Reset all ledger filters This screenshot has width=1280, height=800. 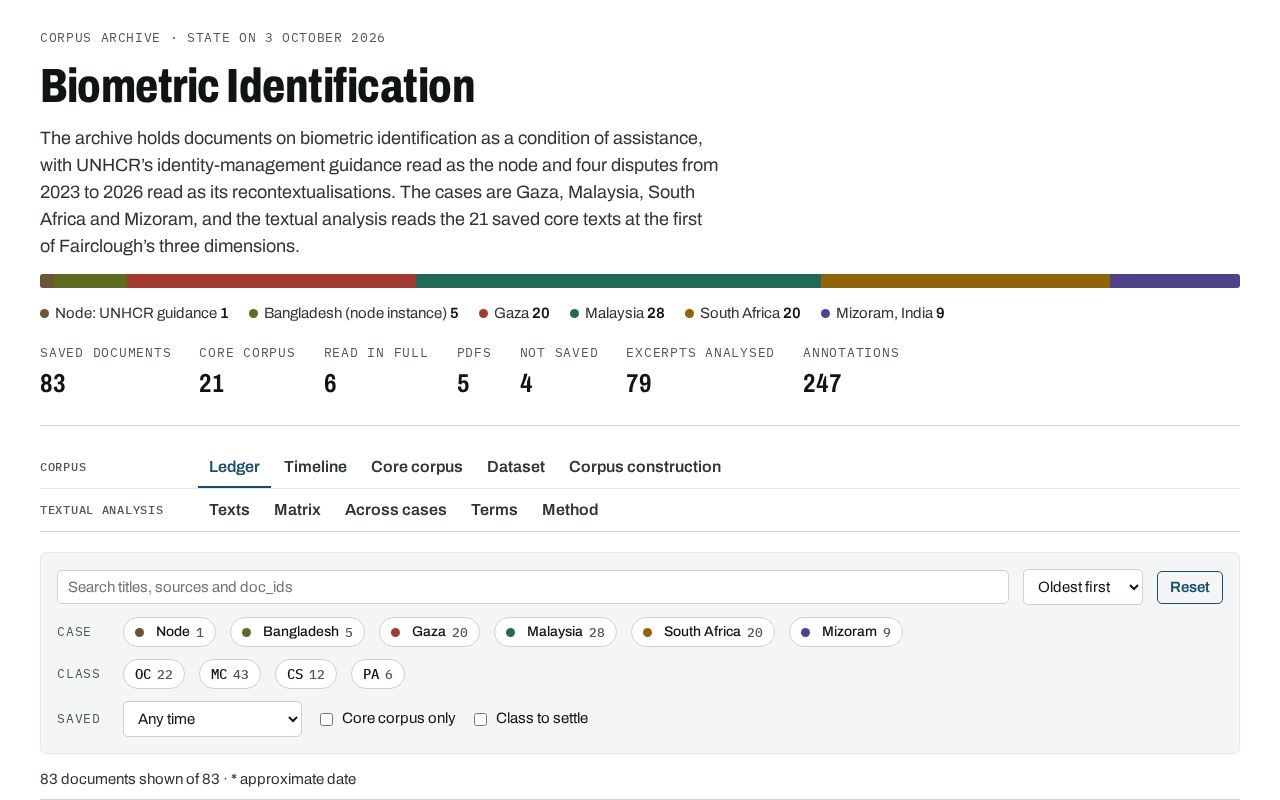coord(1190,587)
